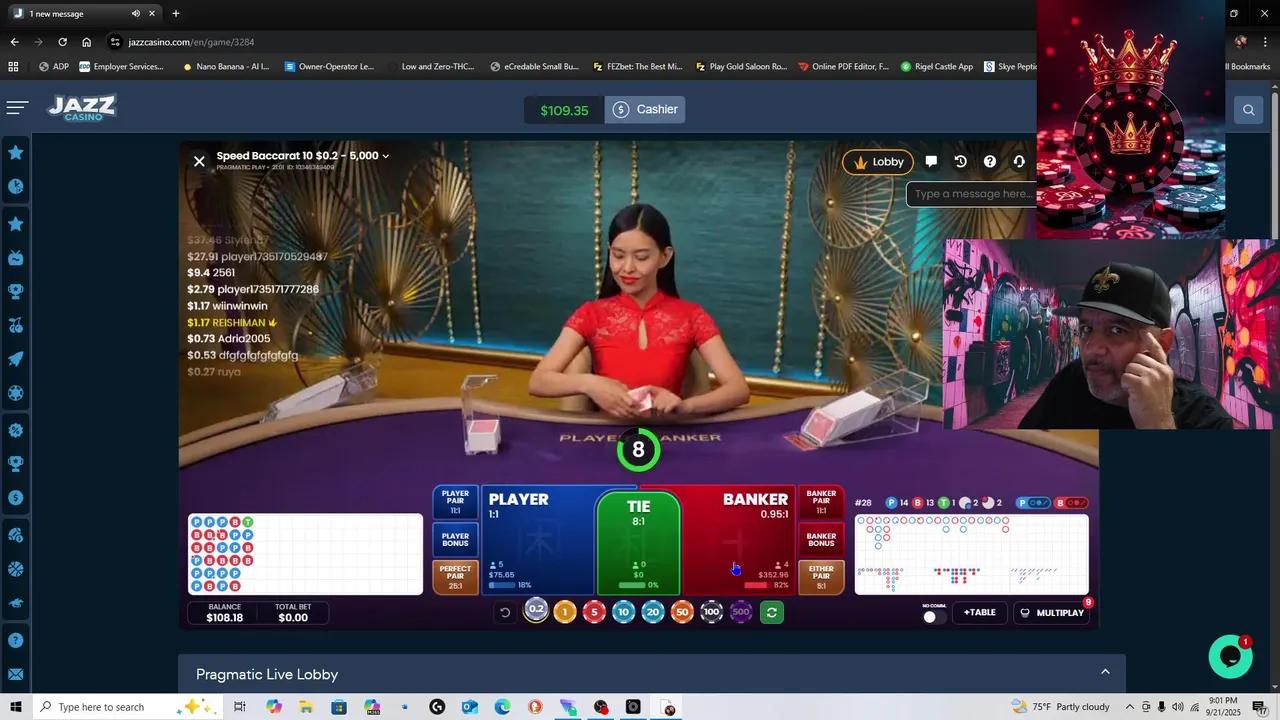Click the +TABLE button
This screenshot has height=720, width=1280.
pyautogui.click(x=979, y=612)
